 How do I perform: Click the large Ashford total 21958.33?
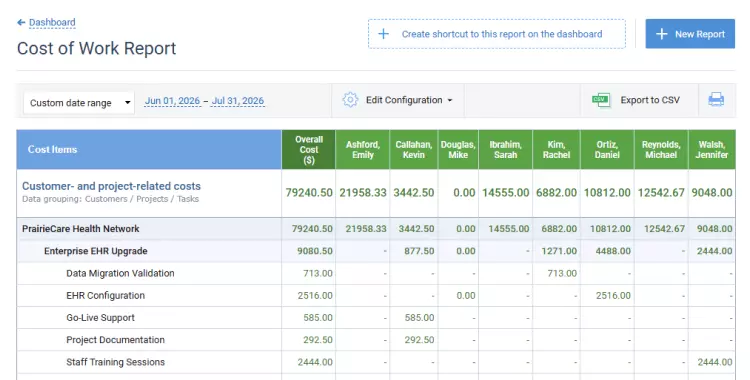point(363,193)
